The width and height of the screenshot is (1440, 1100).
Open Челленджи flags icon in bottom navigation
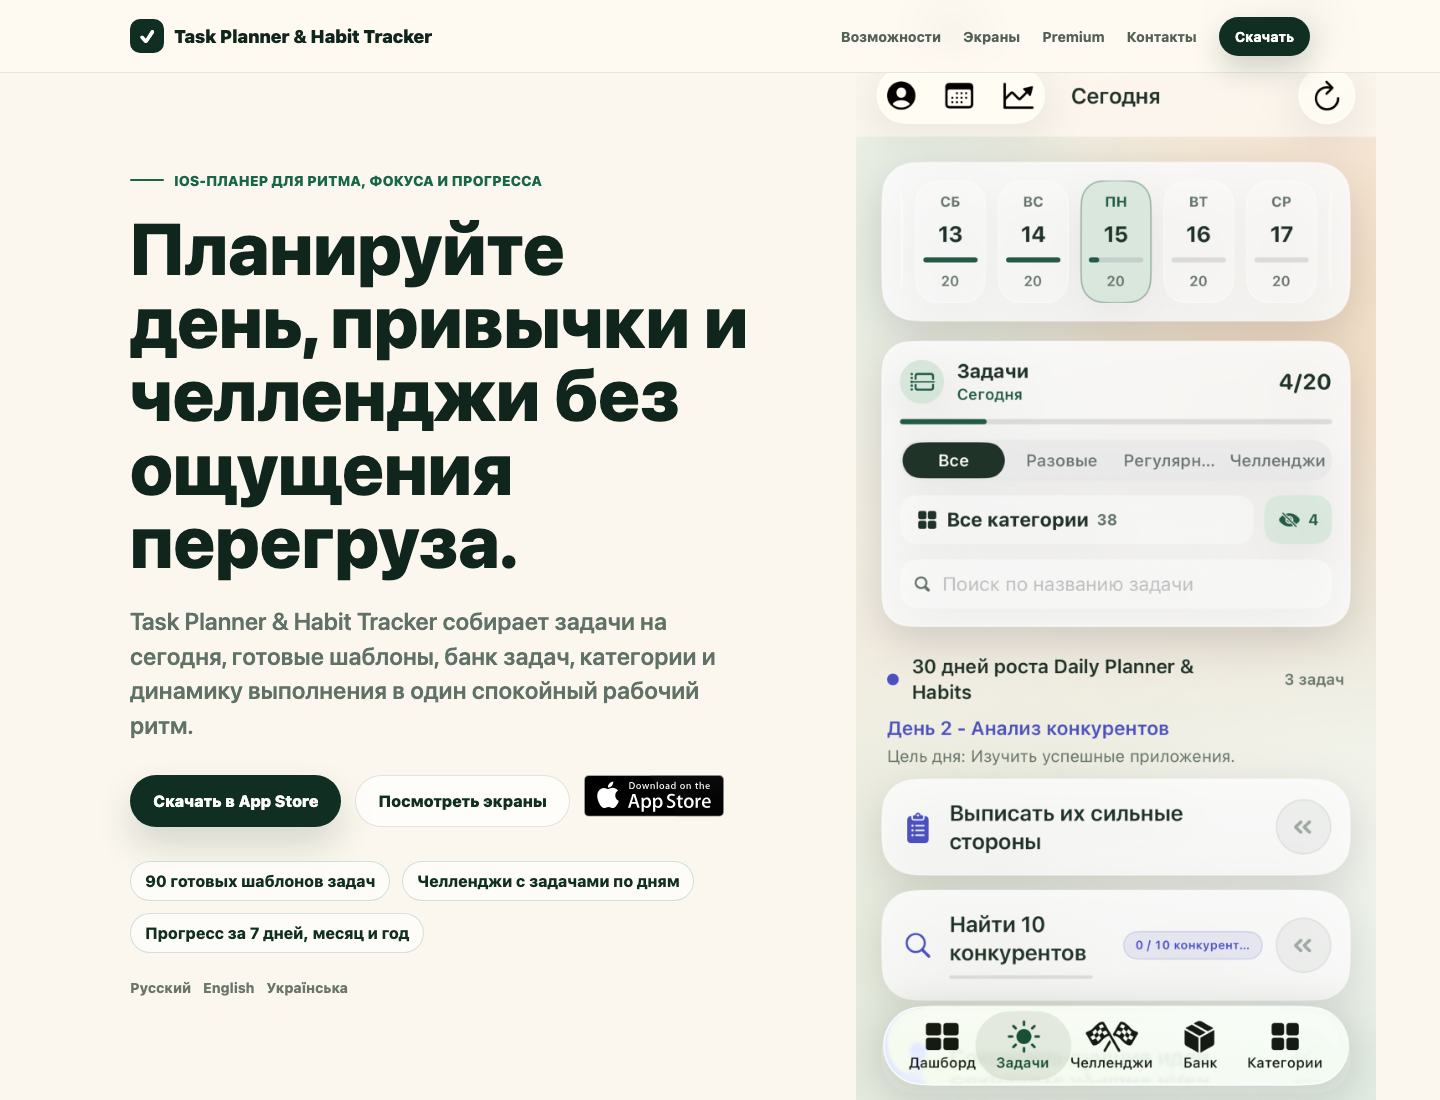point(1111,1046)
